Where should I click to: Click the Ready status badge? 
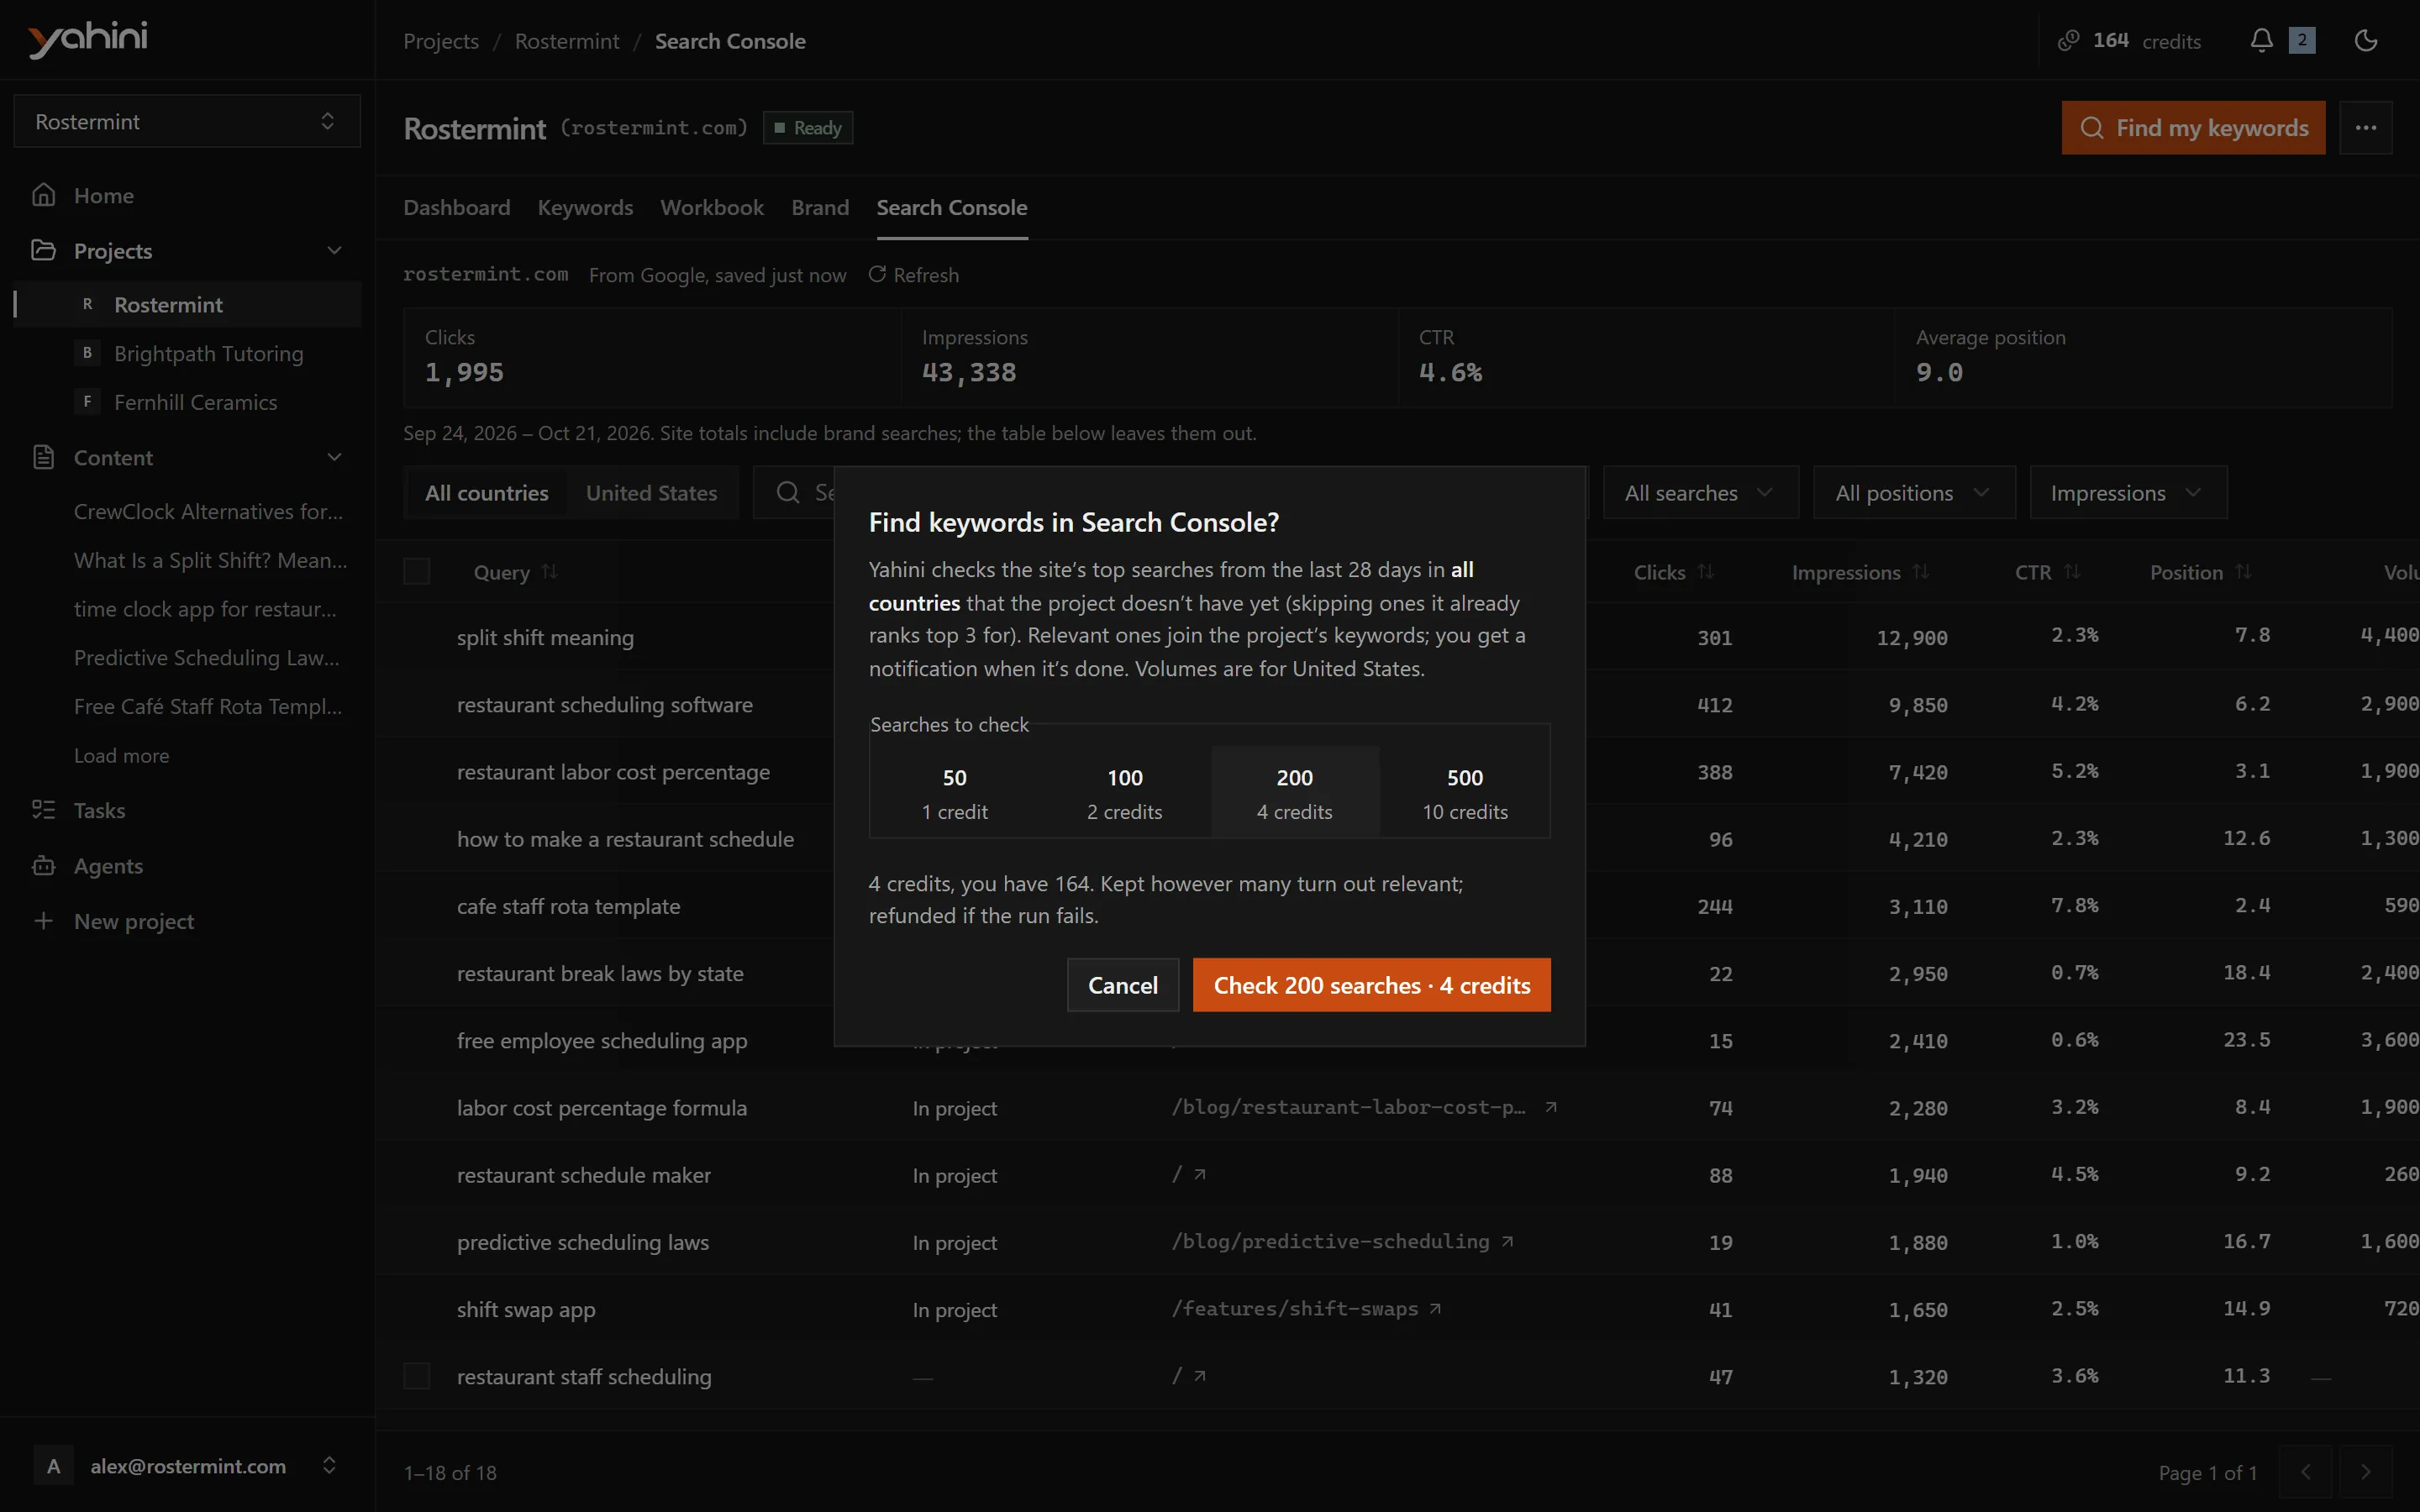pos(807,128)
